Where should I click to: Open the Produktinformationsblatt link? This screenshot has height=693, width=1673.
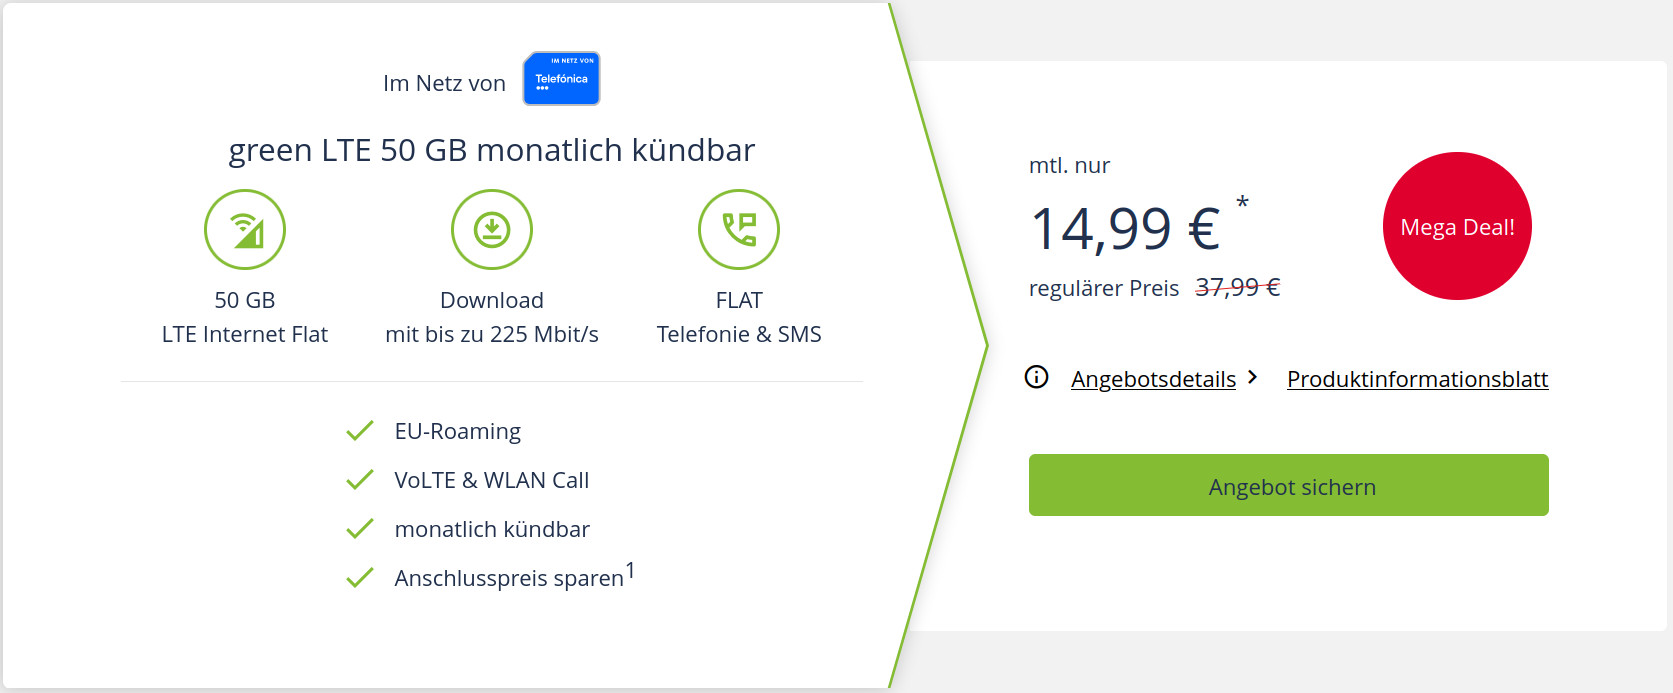coord(1417,379)
